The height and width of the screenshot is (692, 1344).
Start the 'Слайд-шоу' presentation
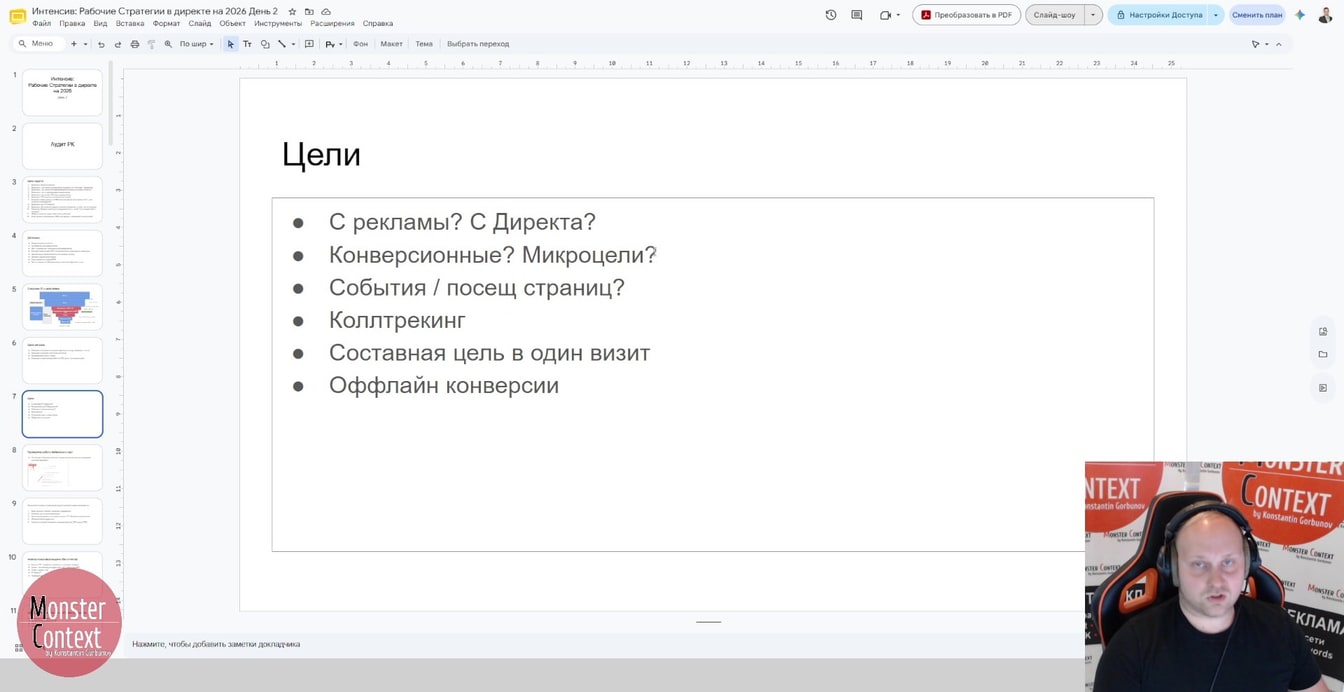[x=1055, y=15]
